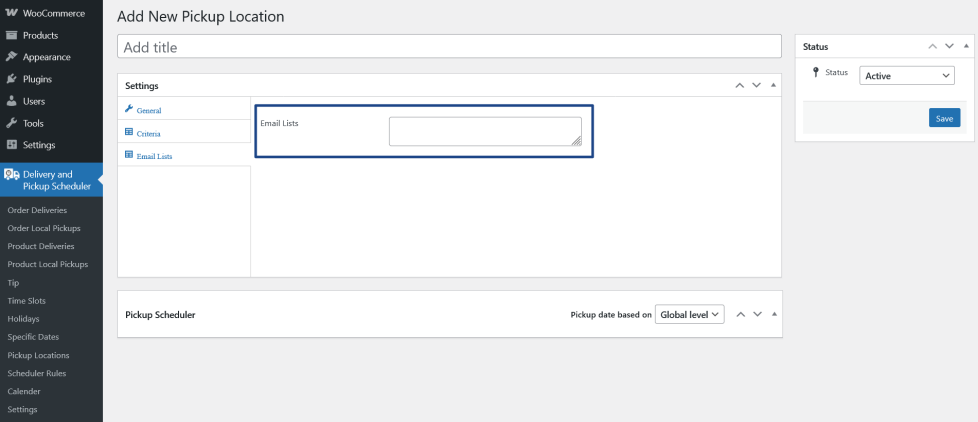Click the blue Save button
This screenshot has width=978, height=422.
coord(944,118)
